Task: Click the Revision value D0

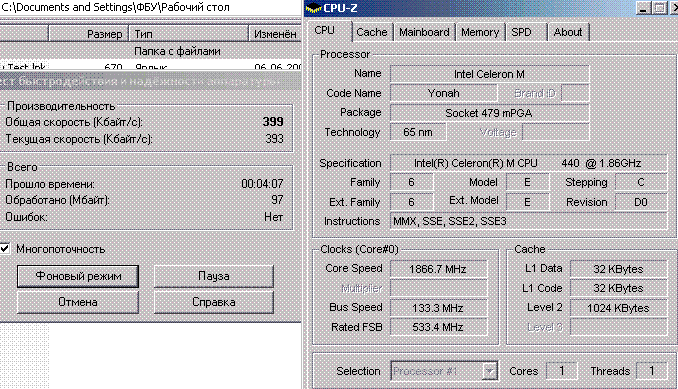Action: point(641,202)
